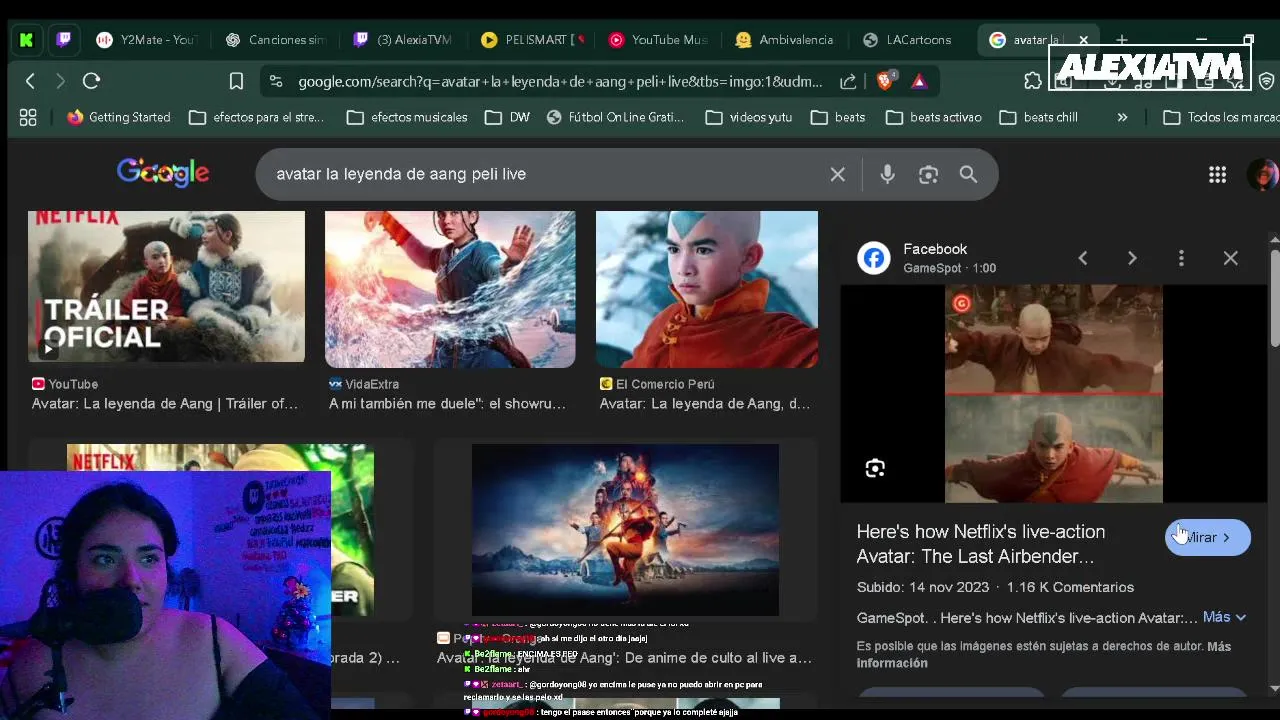Bookmark this page with the bookmark icon
The width and height of the screenshot is (1280, 720).
pyautogui.click(x=236, y=81)
